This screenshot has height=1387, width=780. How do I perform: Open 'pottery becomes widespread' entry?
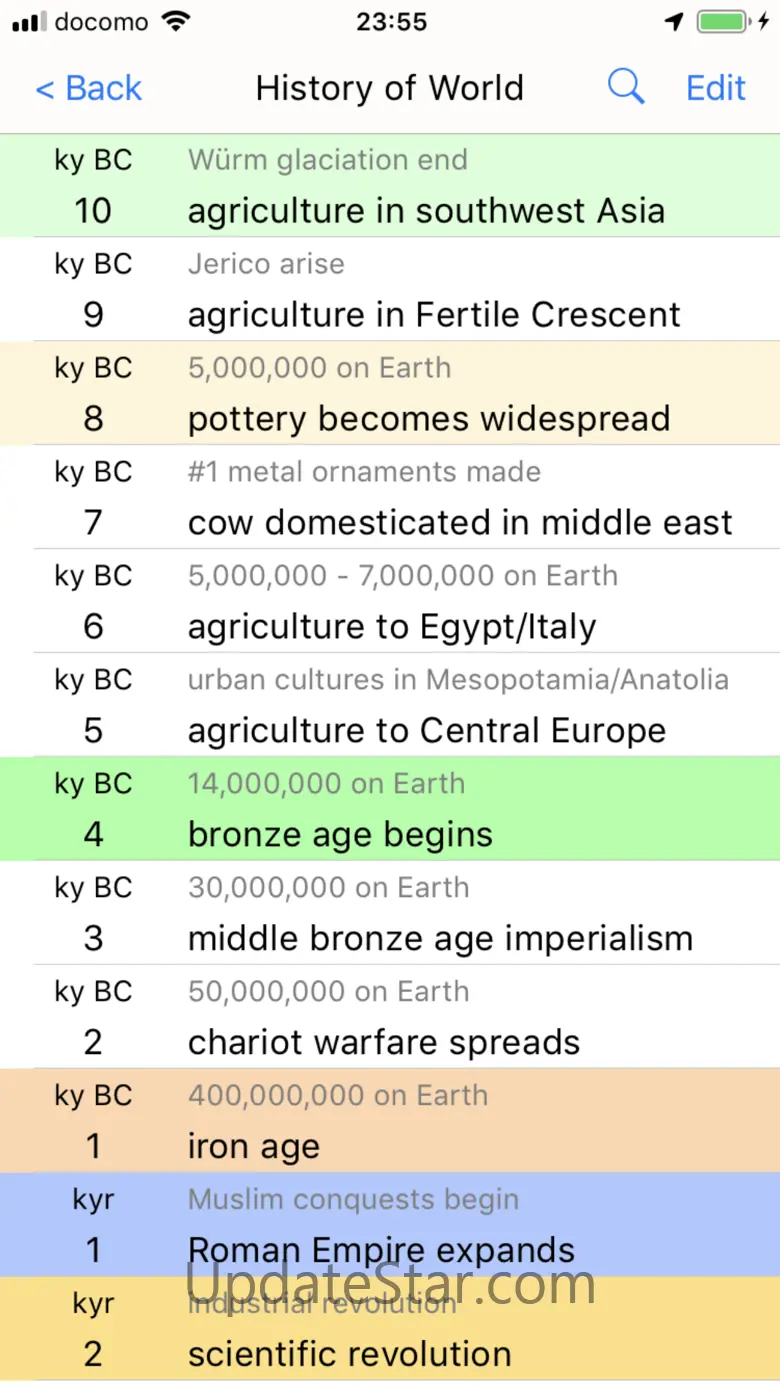tap(429, 419)
